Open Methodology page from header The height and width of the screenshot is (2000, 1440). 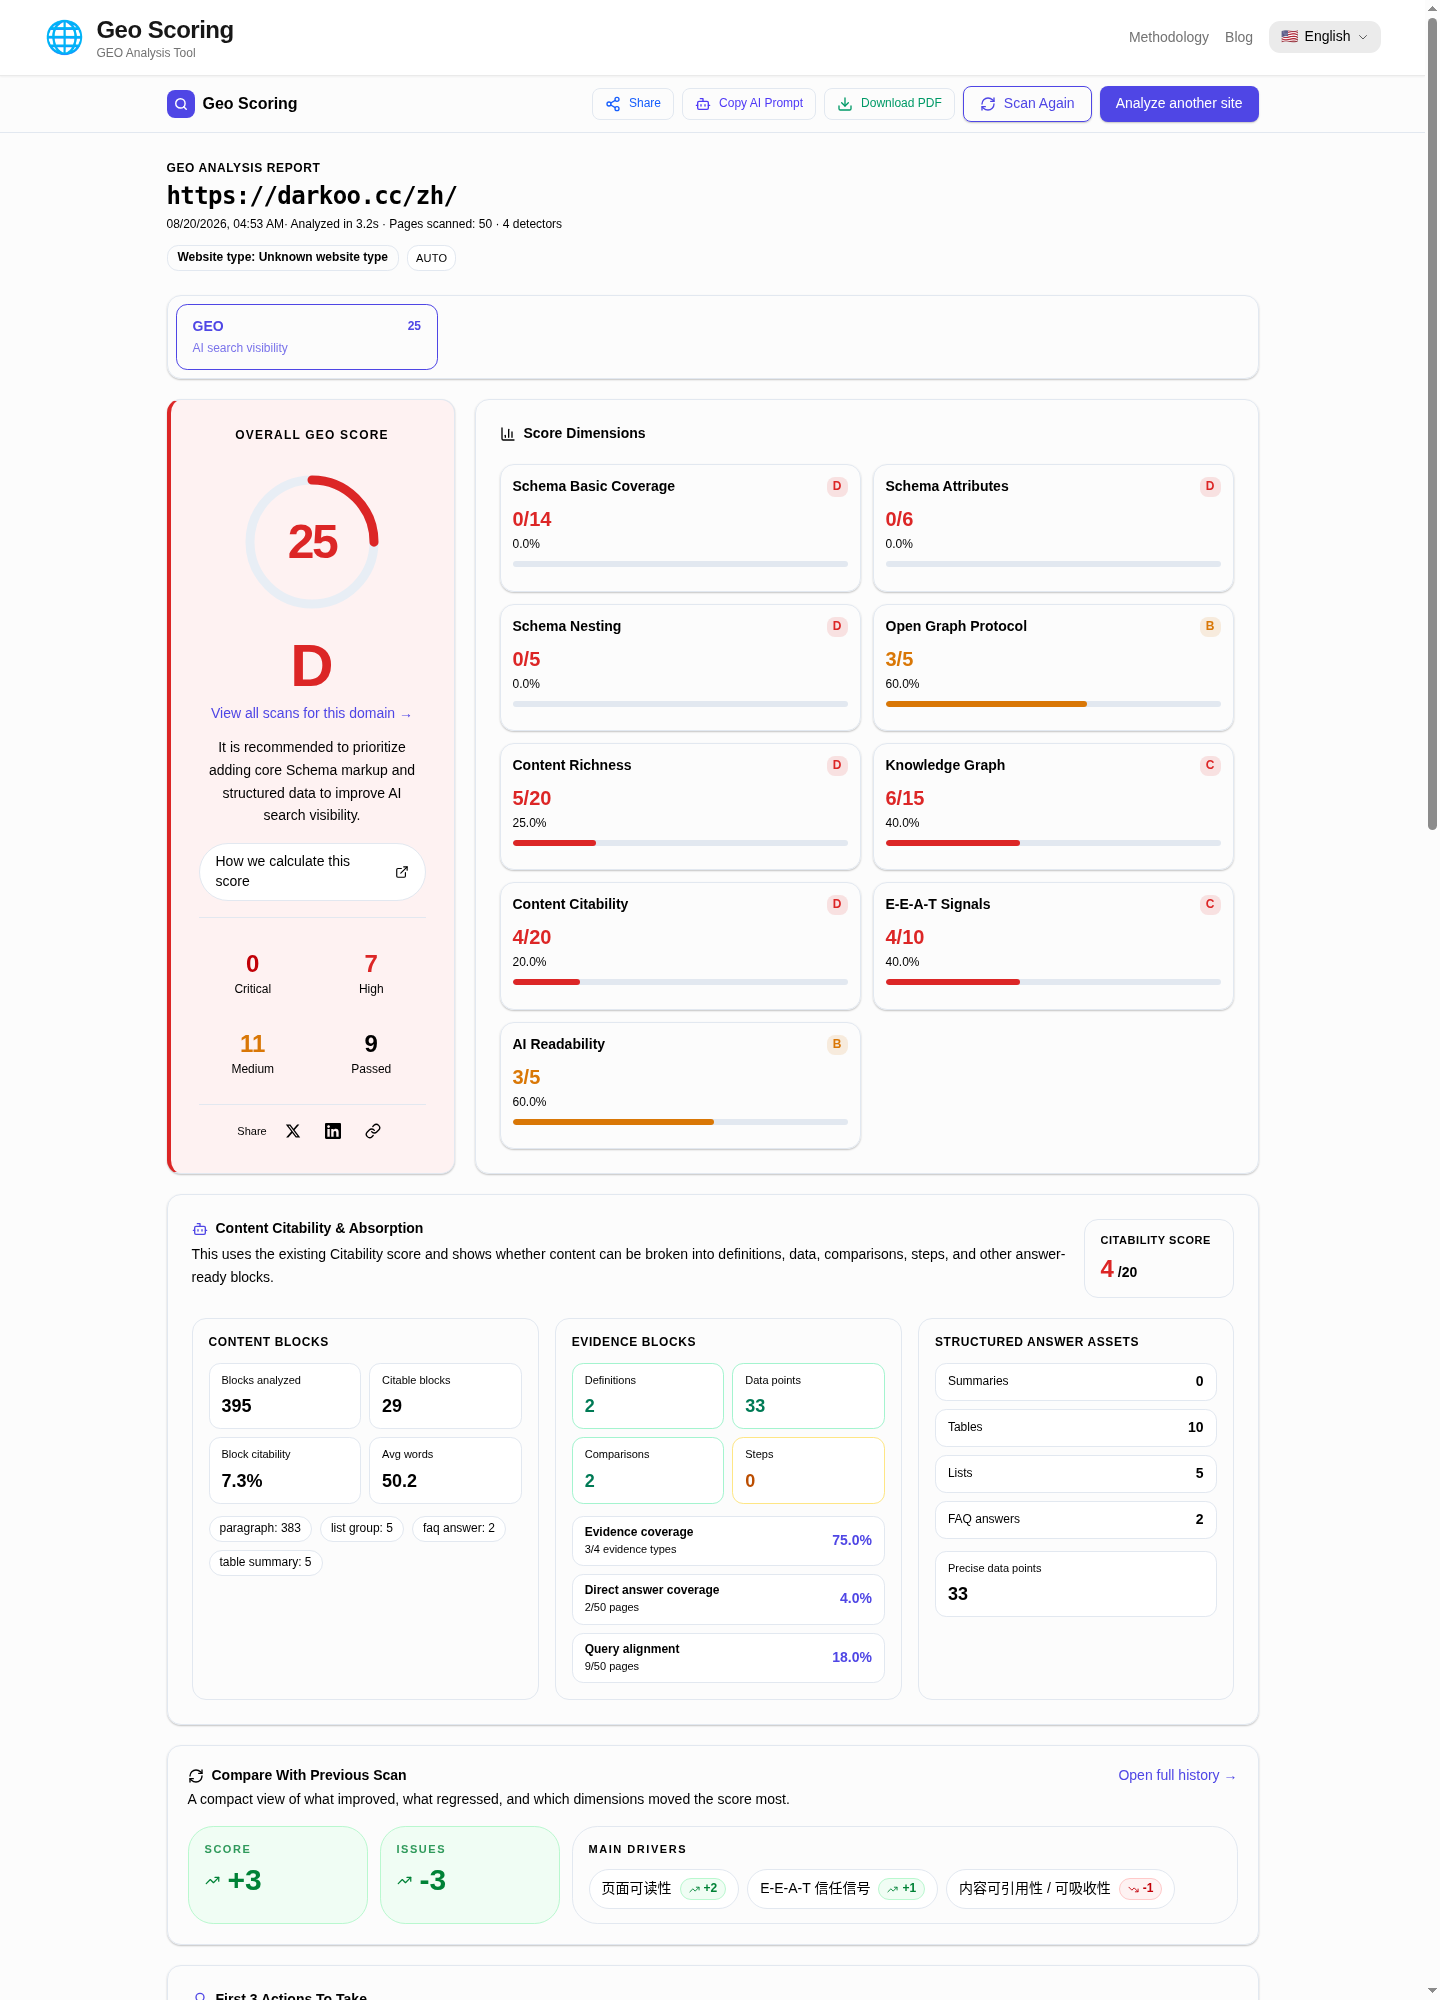click(1169, 37)
